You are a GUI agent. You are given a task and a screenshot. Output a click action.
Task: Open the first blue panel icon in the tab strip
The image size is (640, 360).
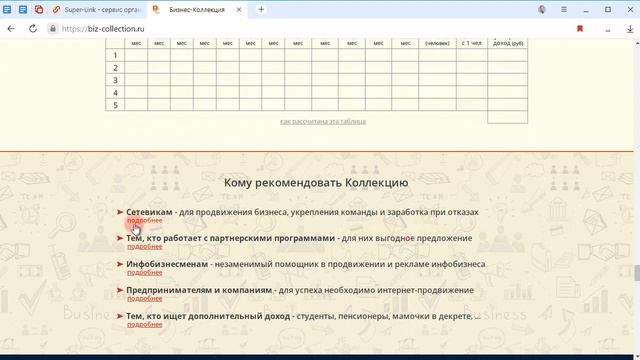[7, 9]
